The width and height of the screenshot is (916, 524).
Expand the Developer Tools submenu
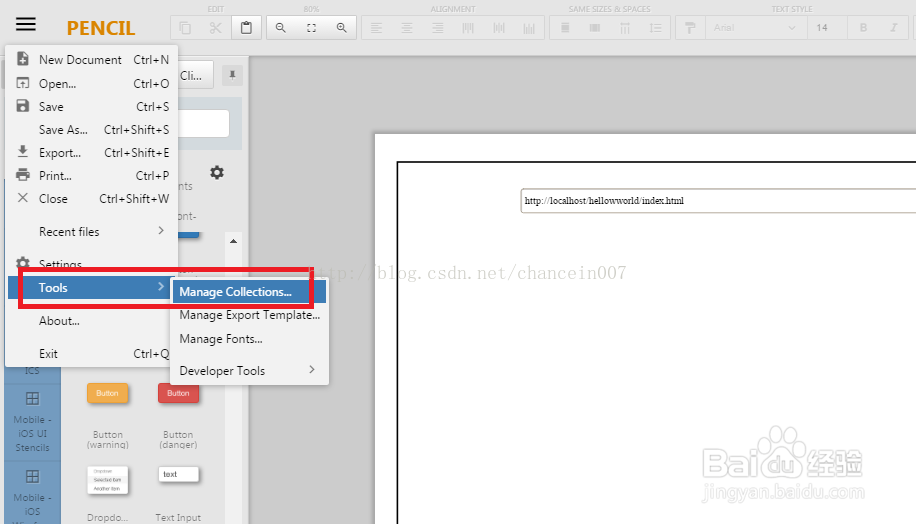click(x=249, y=370)
